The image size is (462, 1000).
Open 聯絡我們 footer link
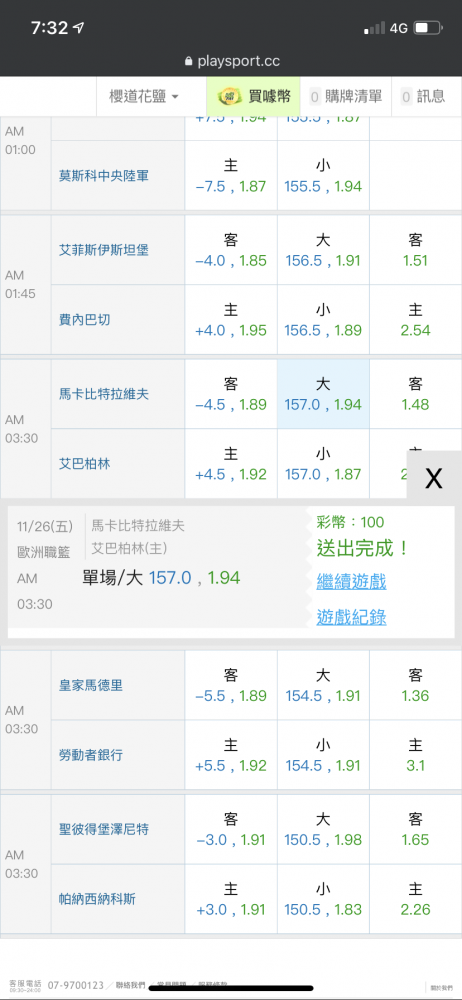point(130,985)
